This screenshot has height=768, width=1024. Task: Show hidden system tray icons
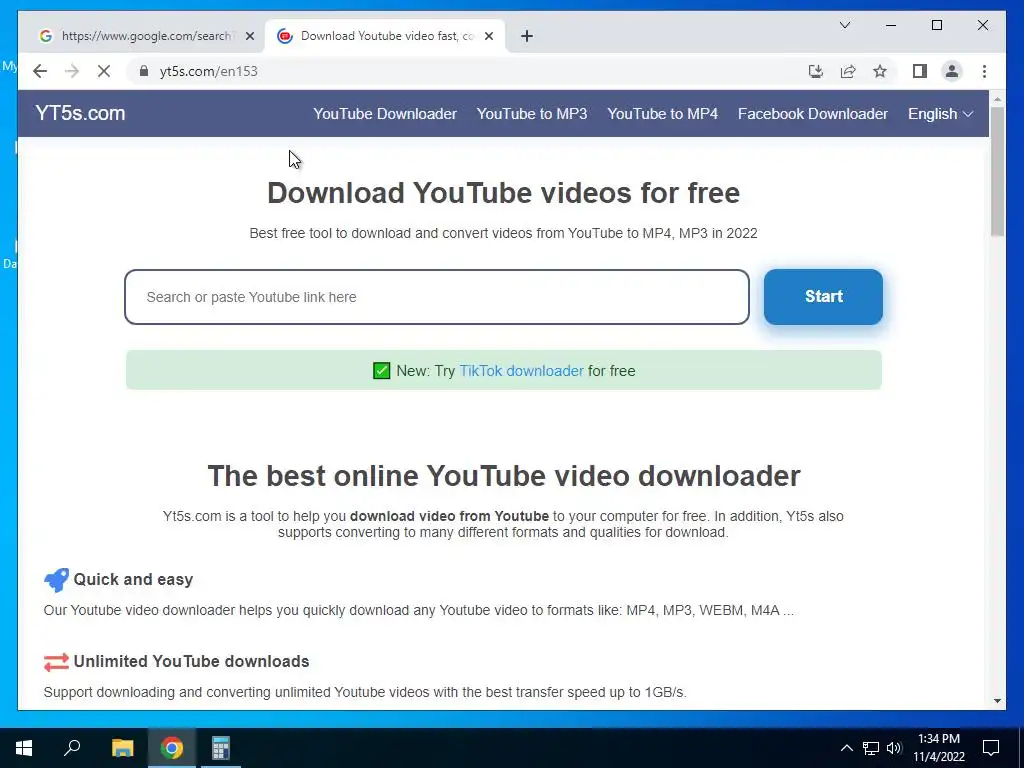click(x=846, y=748)
